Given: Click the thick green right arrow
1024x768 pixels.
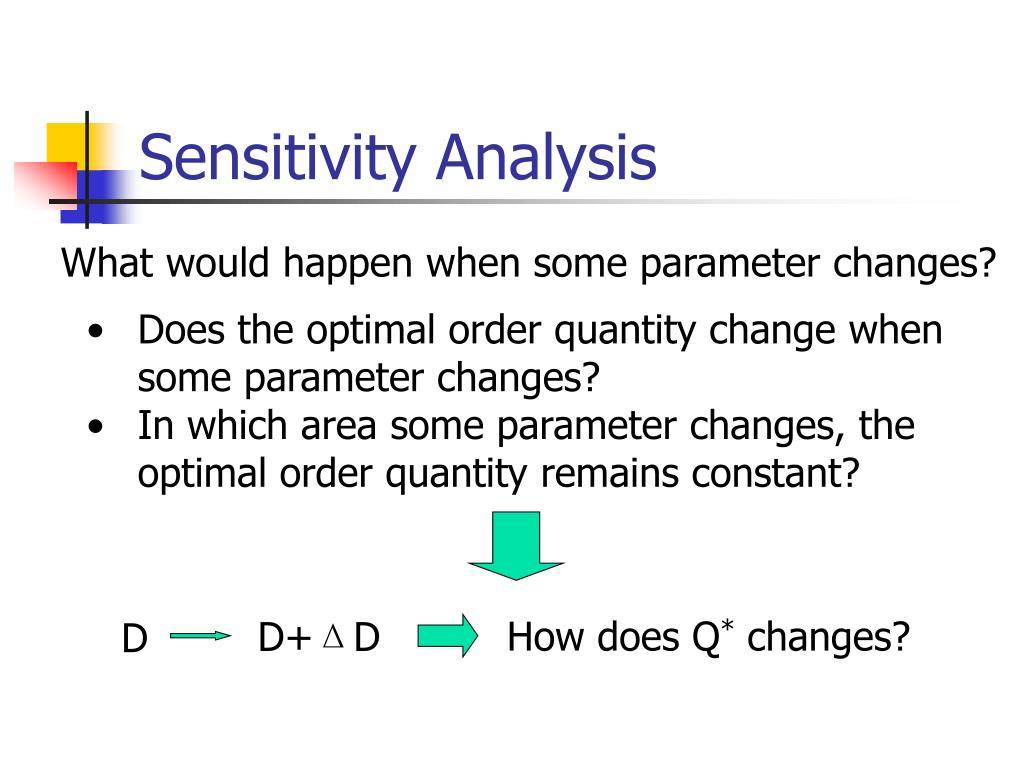Looking at the screenshot, I should point(447,635).
